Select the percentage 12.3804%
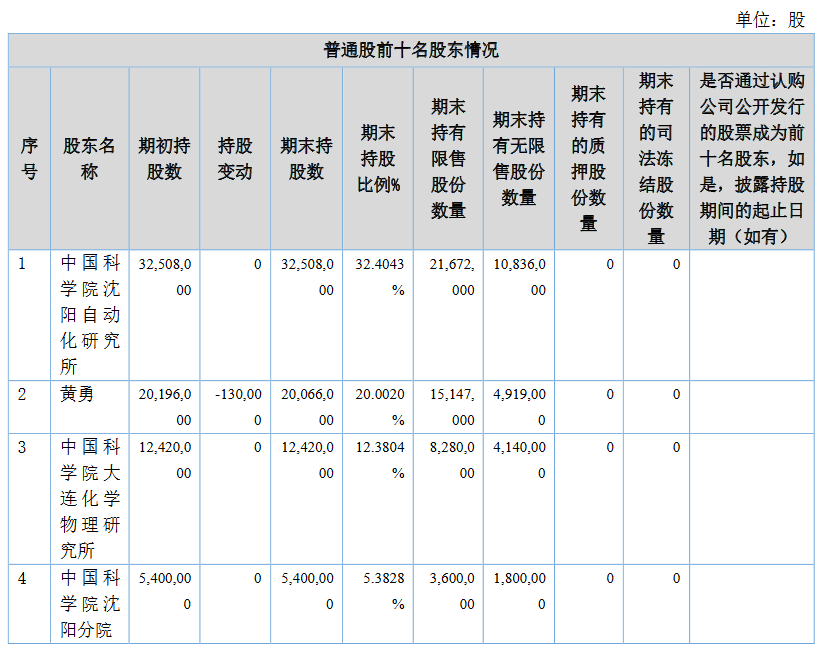The width and height of the screenshot is (831, 653). (x=379, y=460)
